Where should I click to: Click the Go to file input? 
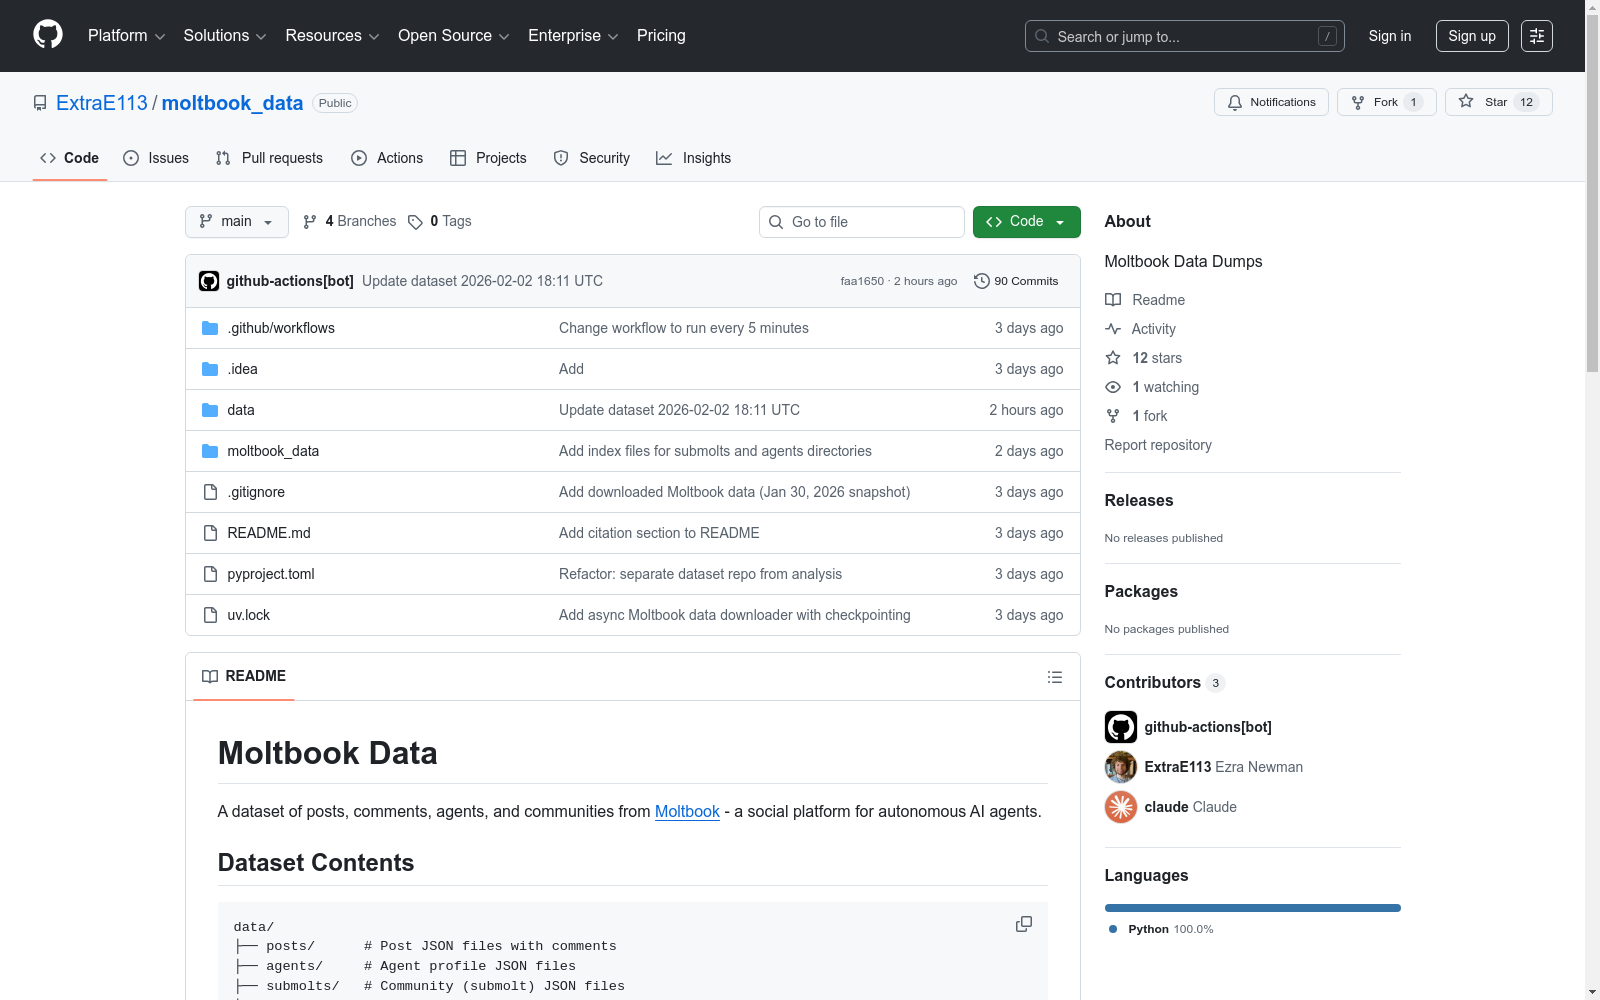click(862, 222)
